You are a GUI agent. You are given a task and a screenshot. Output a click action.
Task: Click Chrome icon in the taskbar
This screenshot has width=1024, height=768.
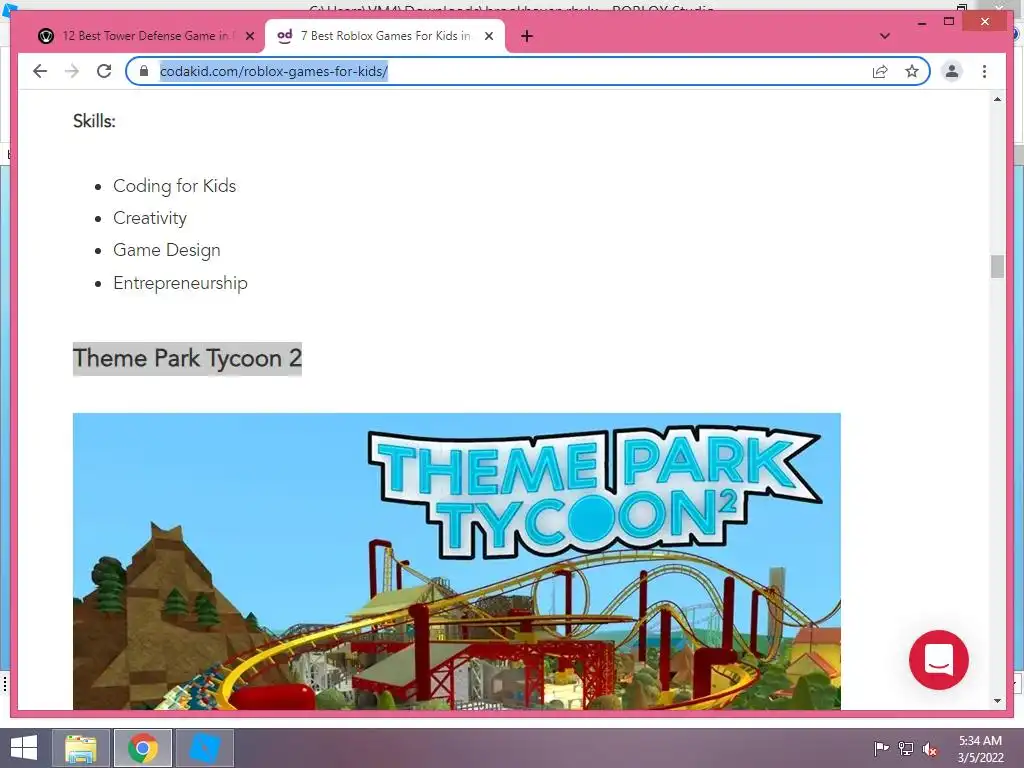(x=143, y=748)
